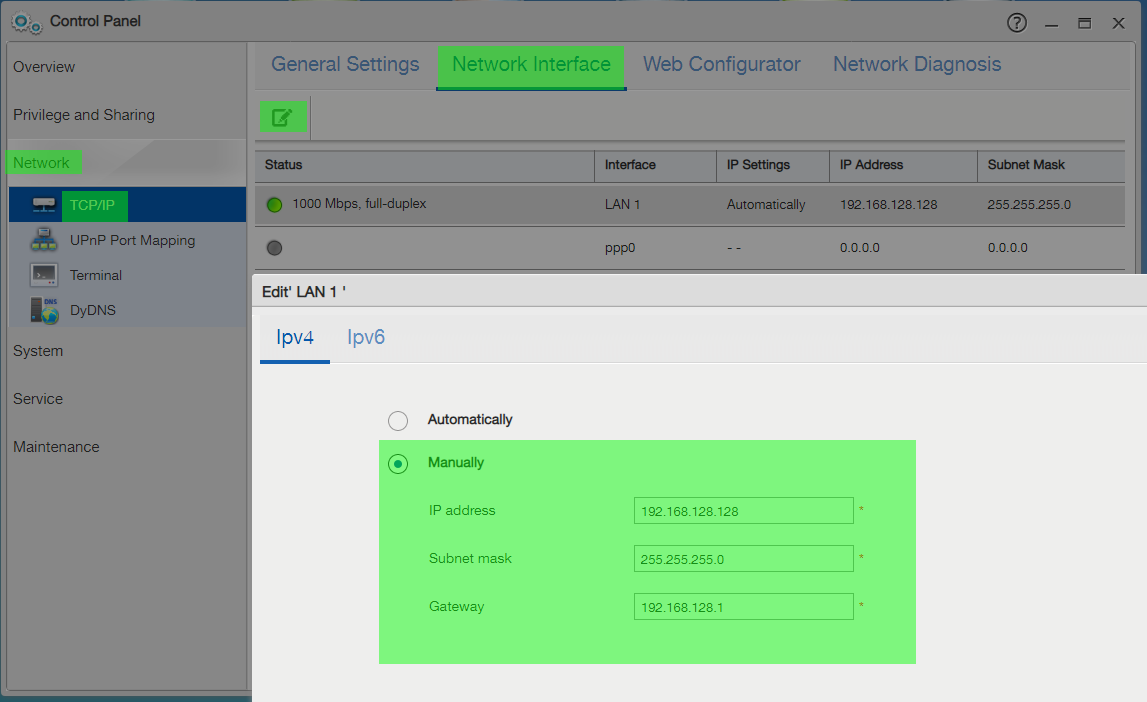The image size is (1147, 702).
Task: Click the green LAN 1 status indicator
Action: pos(275,205)
